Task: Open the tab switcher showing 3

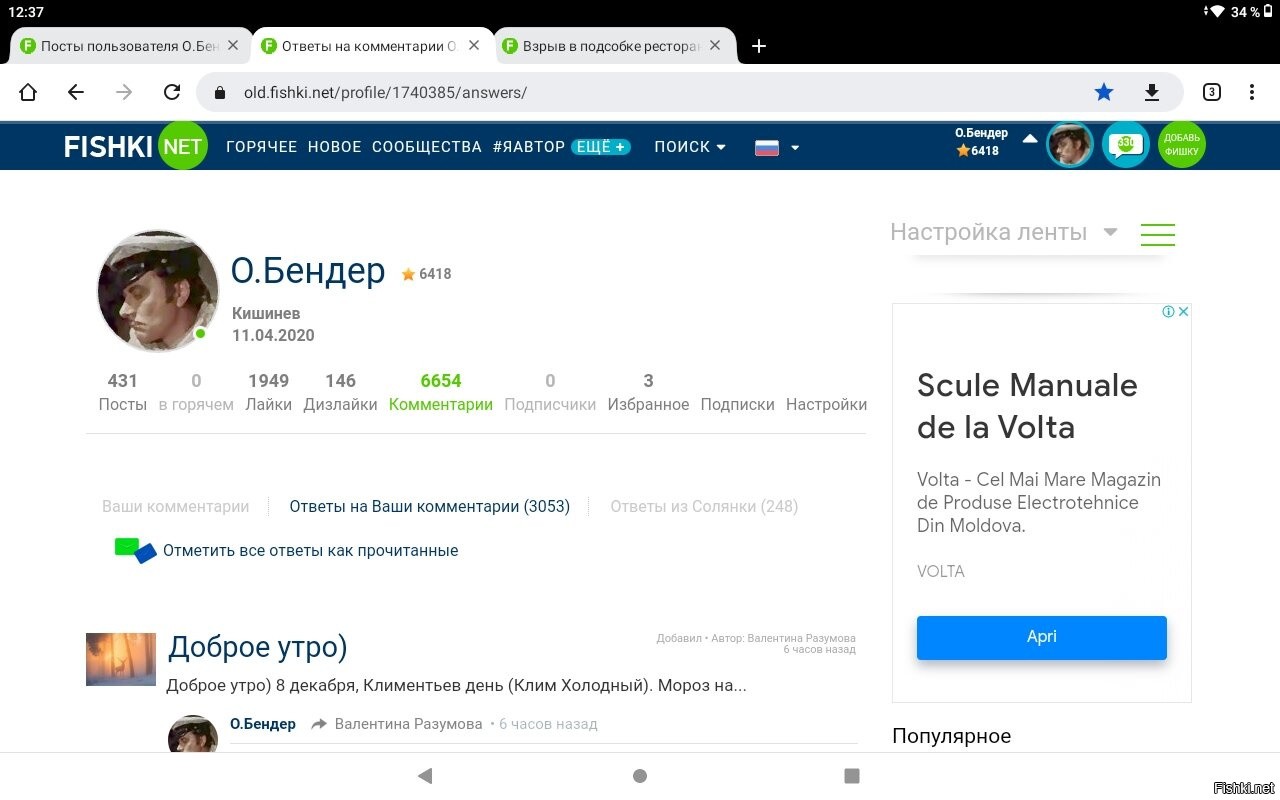Action: coord(1212,92)
